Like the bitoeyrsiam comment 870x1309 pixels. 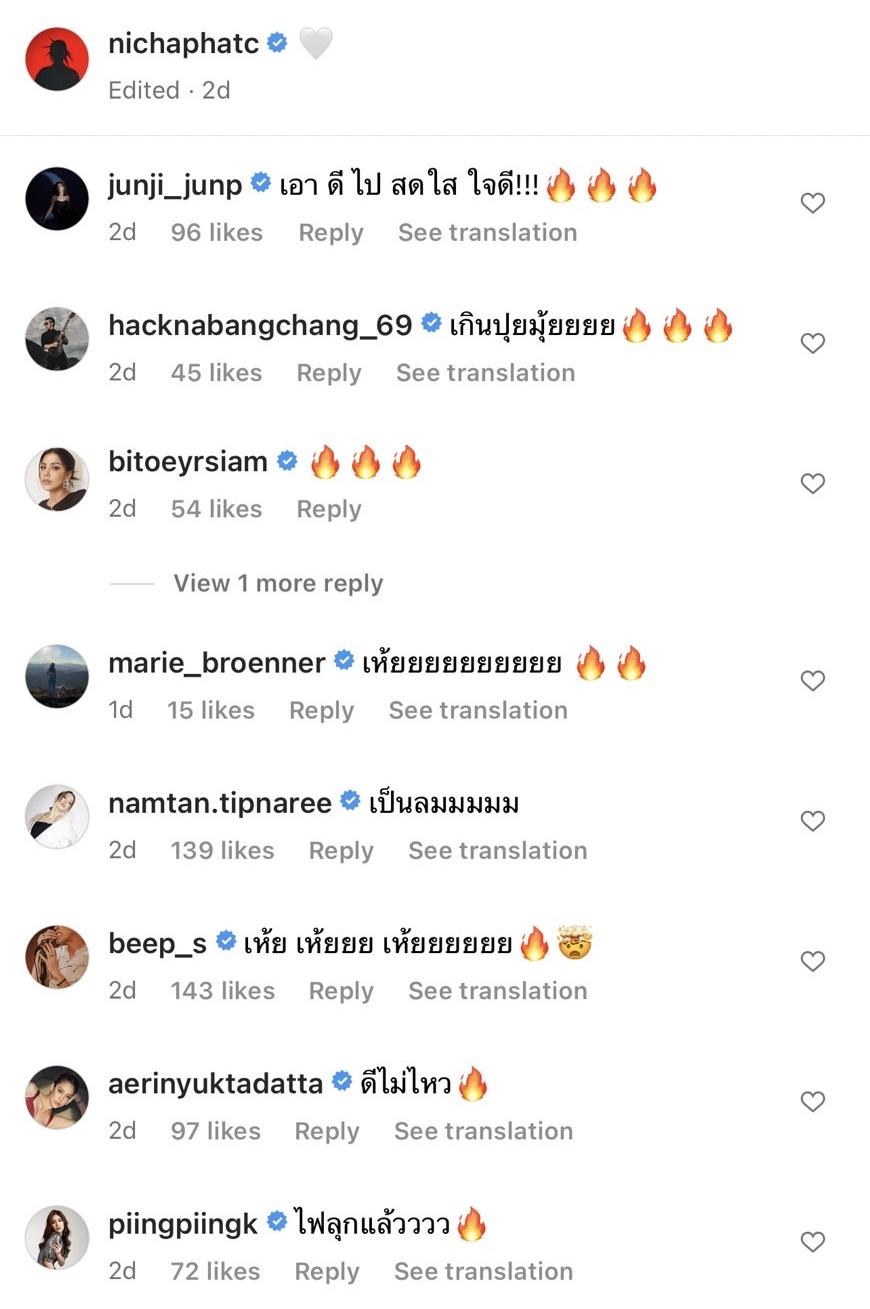click(813, 484)
